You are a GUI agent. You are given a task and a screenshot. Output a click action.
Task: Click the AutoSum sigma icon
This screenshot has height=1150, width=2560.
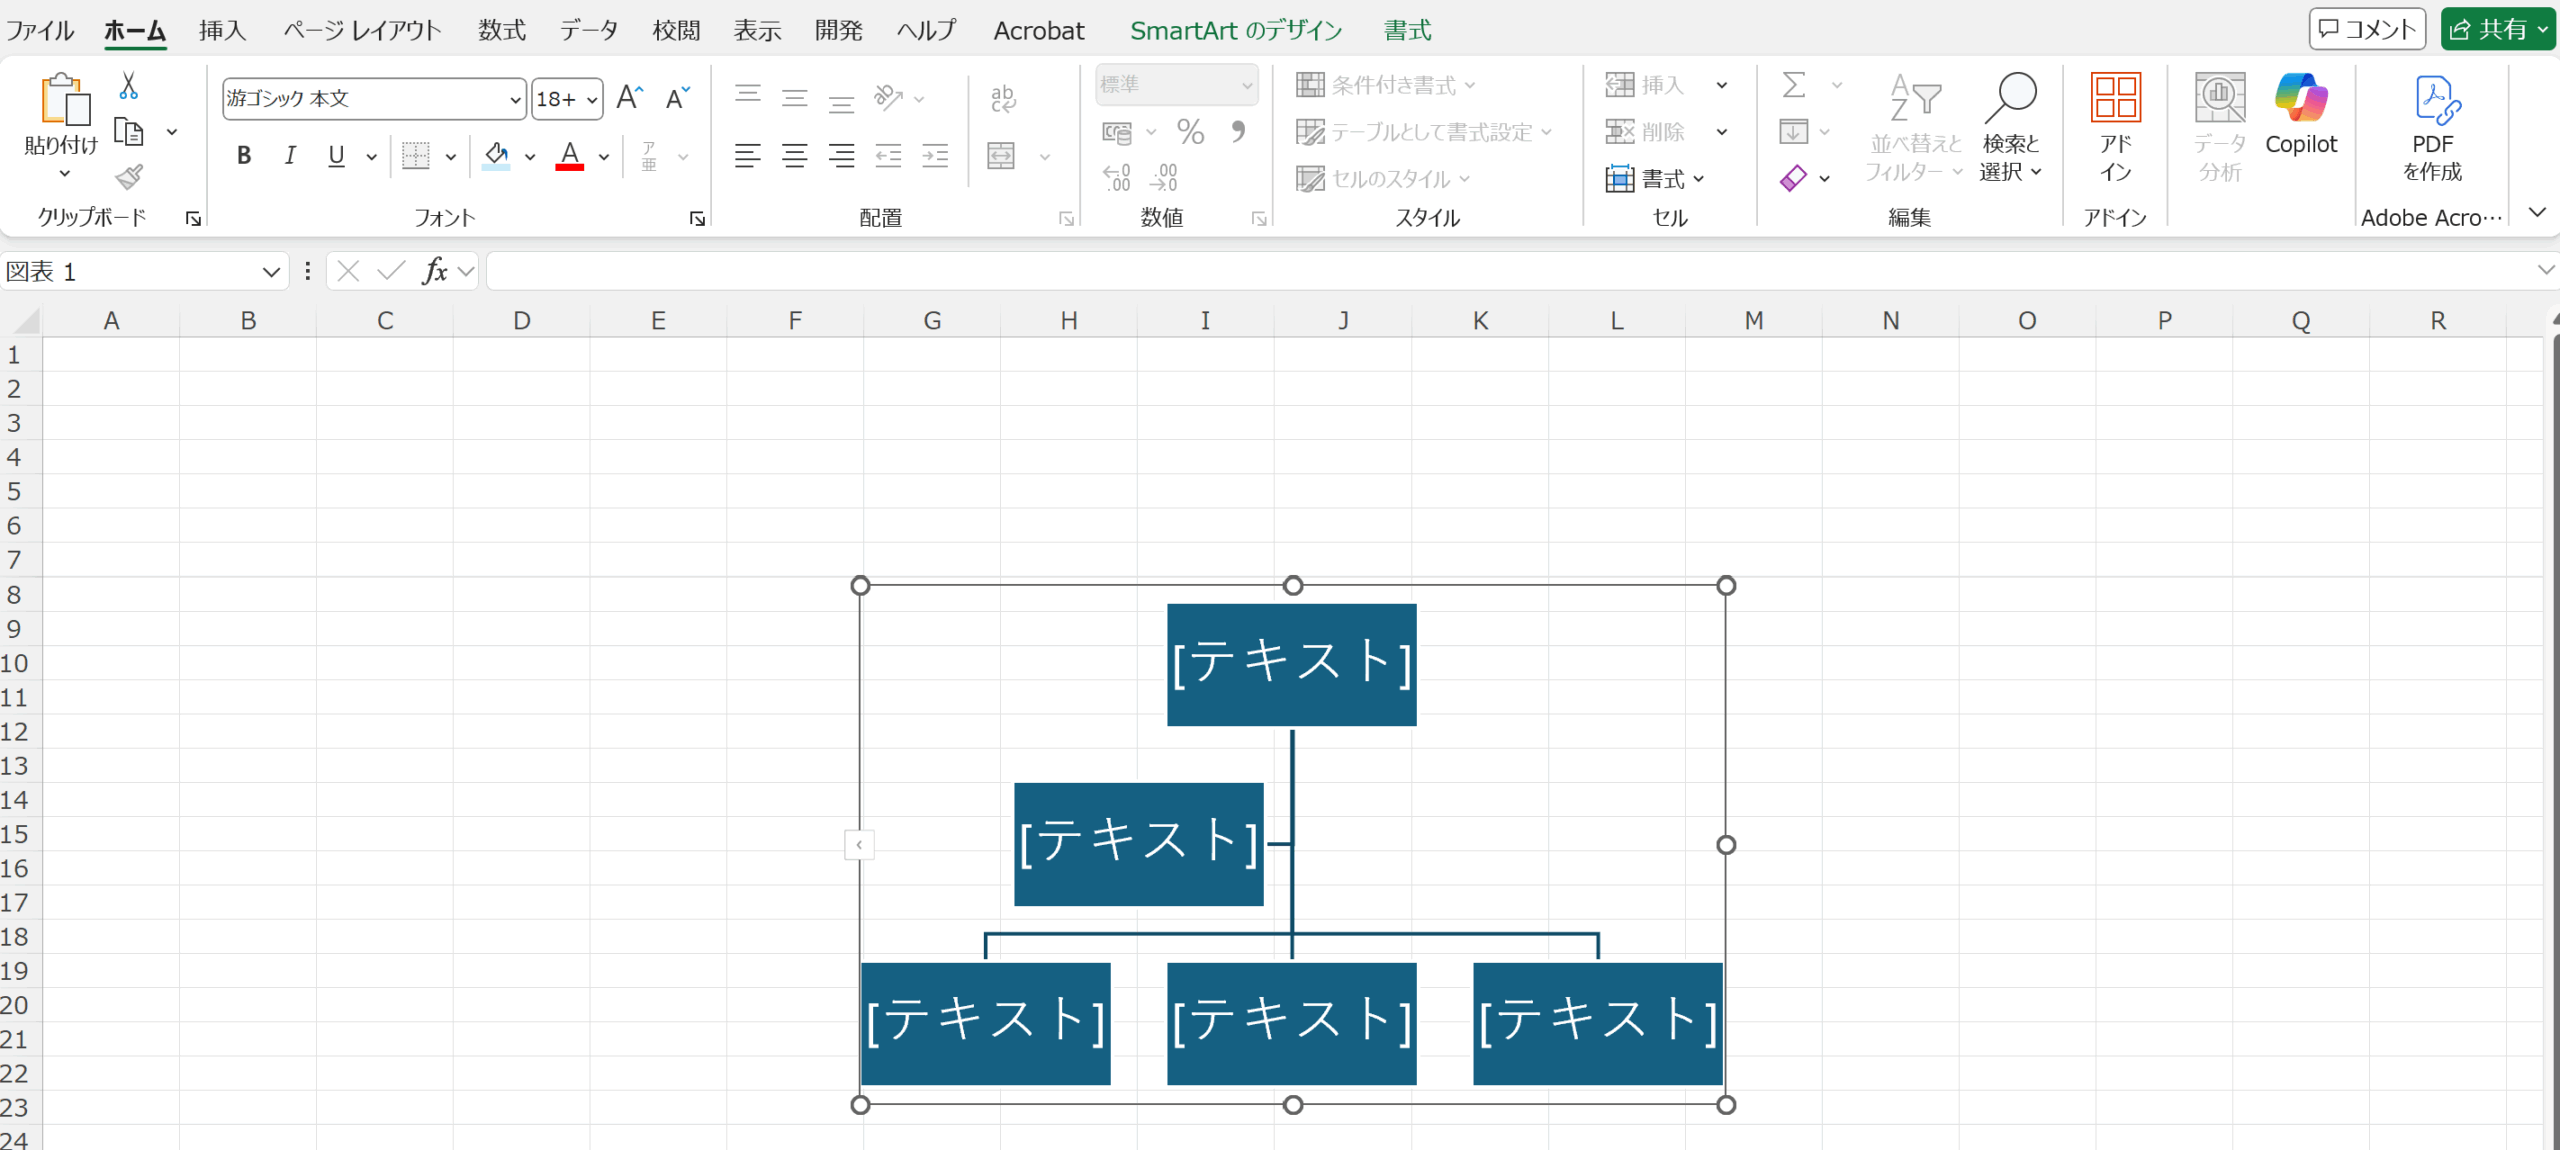click(x=1795, y=85)
